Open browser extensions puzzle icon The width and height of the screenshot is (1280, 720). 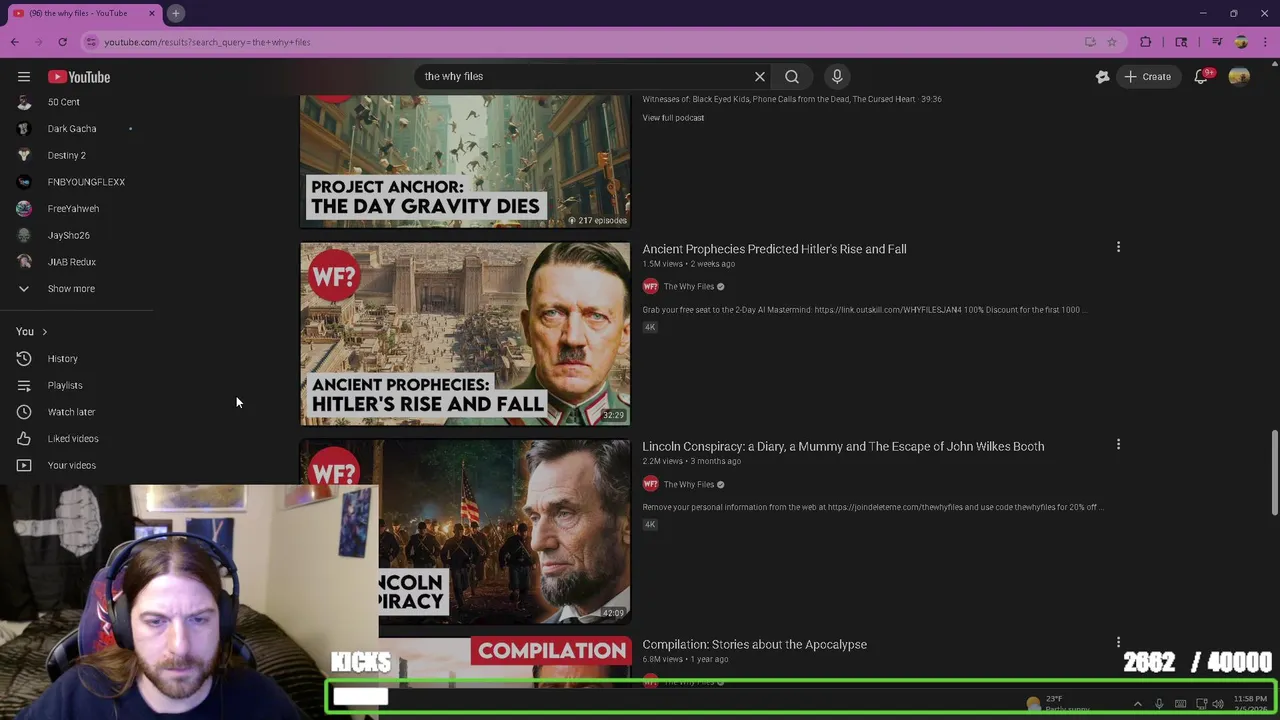tap(1146, 42)
